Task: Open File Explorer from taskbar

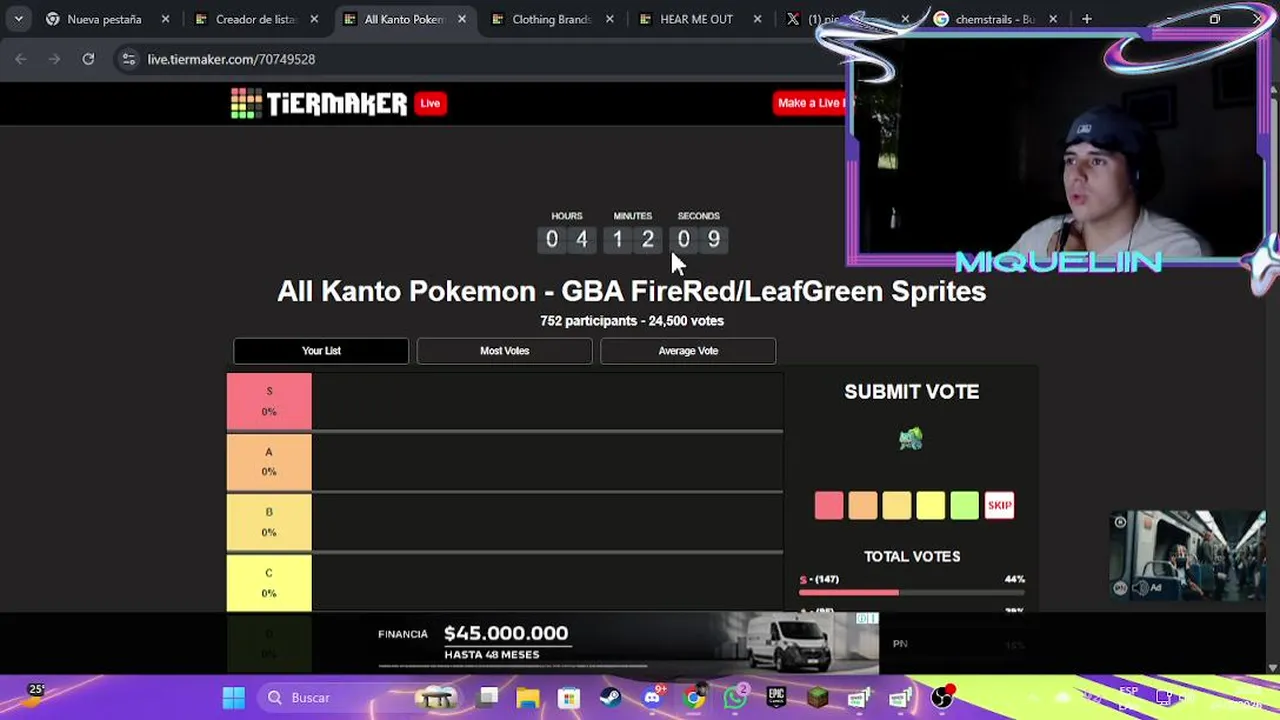Action: click(528, 697)
